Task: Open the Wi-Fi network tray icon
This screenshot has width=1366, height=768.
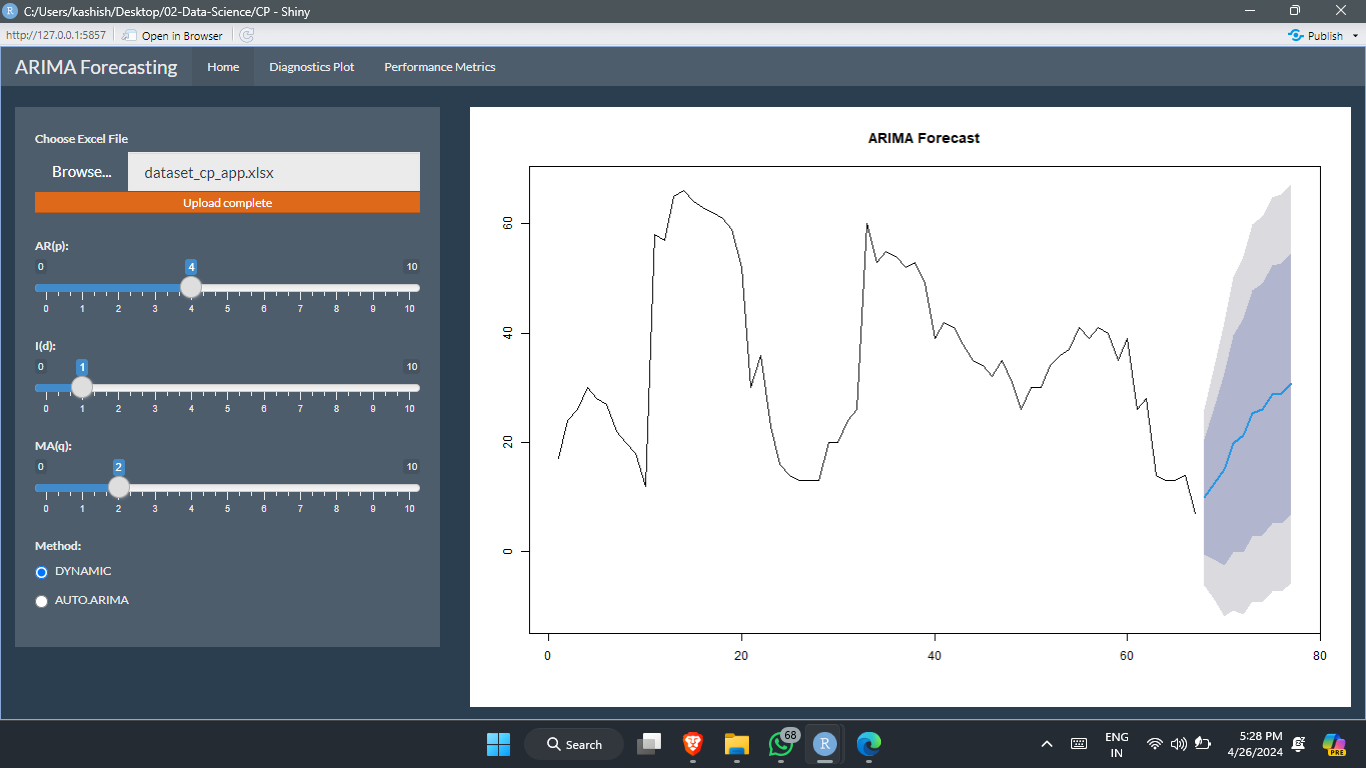Action: pyautogui.click(x=1155, y=744)
